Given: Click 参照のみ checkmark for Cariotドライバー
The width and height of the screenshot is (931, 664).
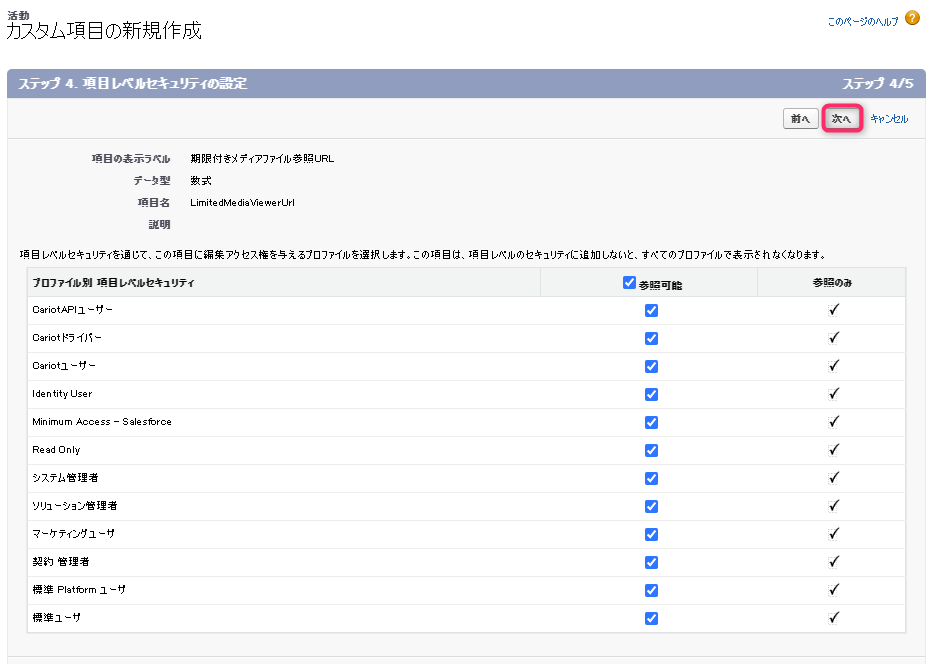Looking at the screenshot, I should click(x=834, y=338).
